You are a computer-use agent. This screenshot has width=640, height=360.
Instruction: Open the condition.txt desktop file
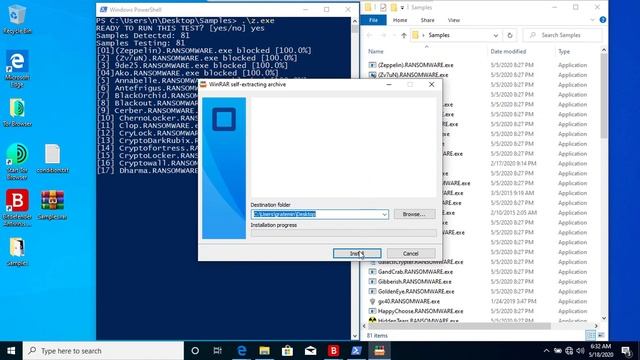point(52,159)
